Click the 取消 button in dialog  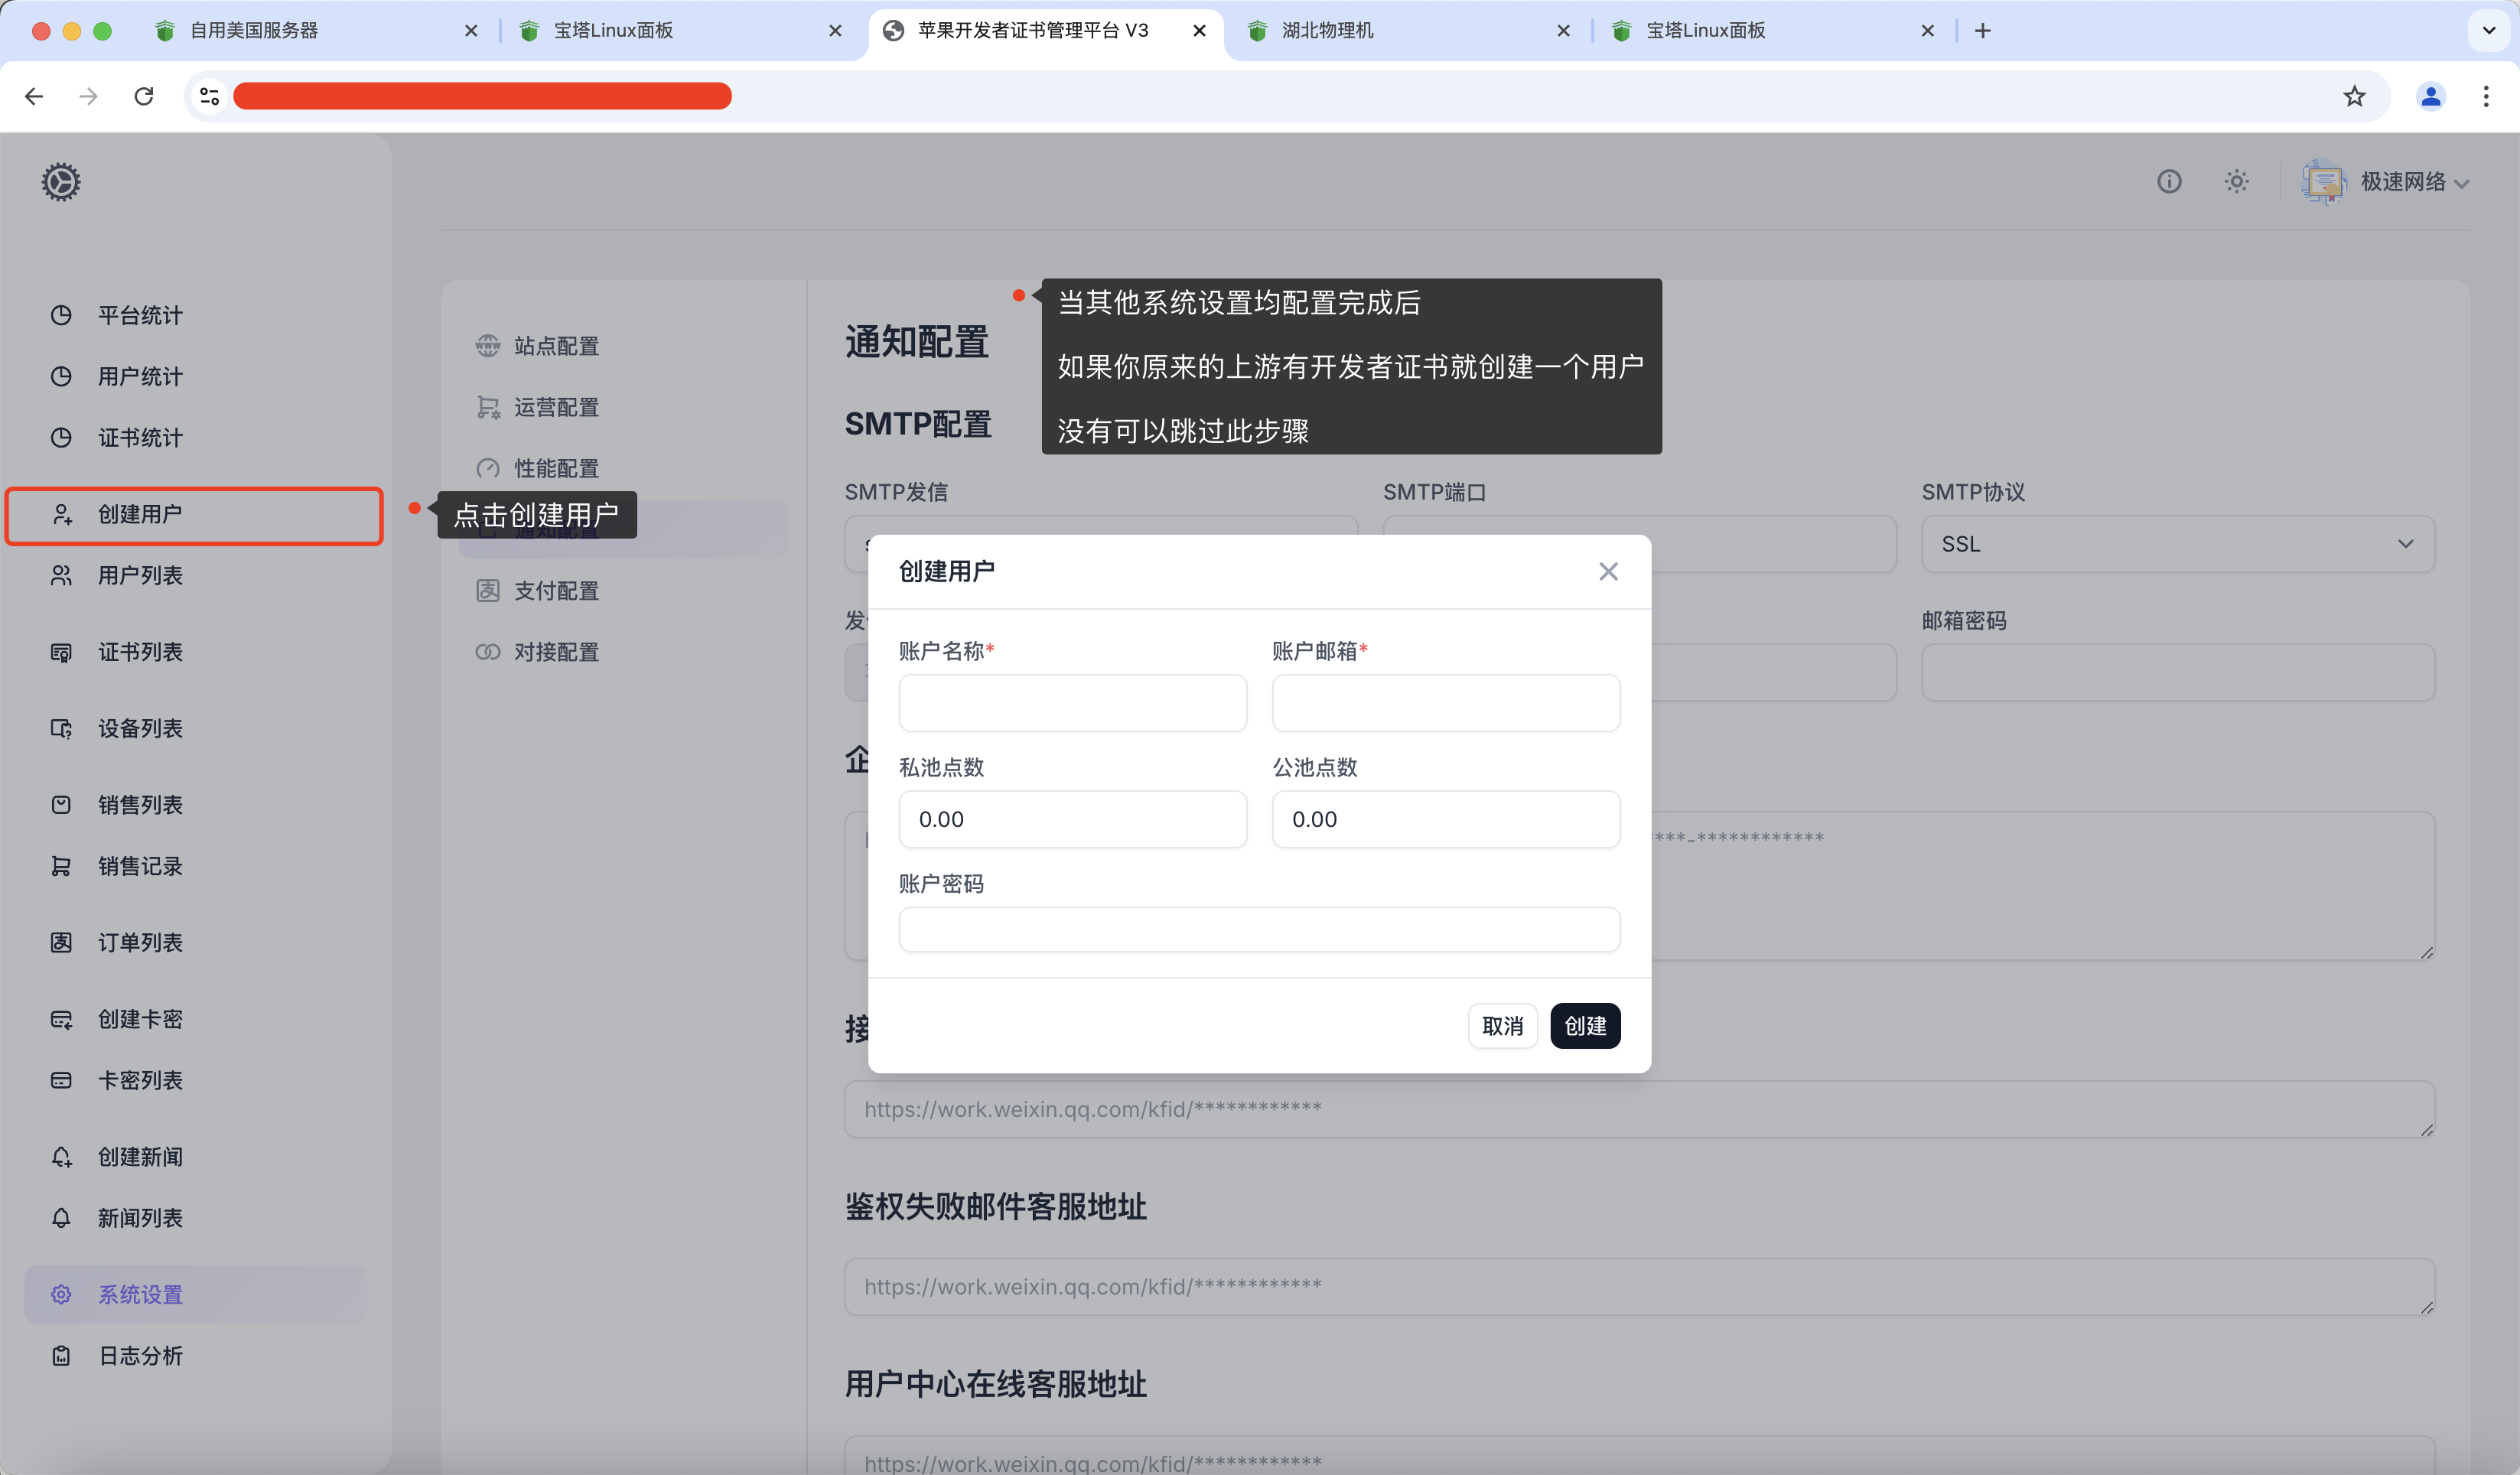point(1502,1026)
